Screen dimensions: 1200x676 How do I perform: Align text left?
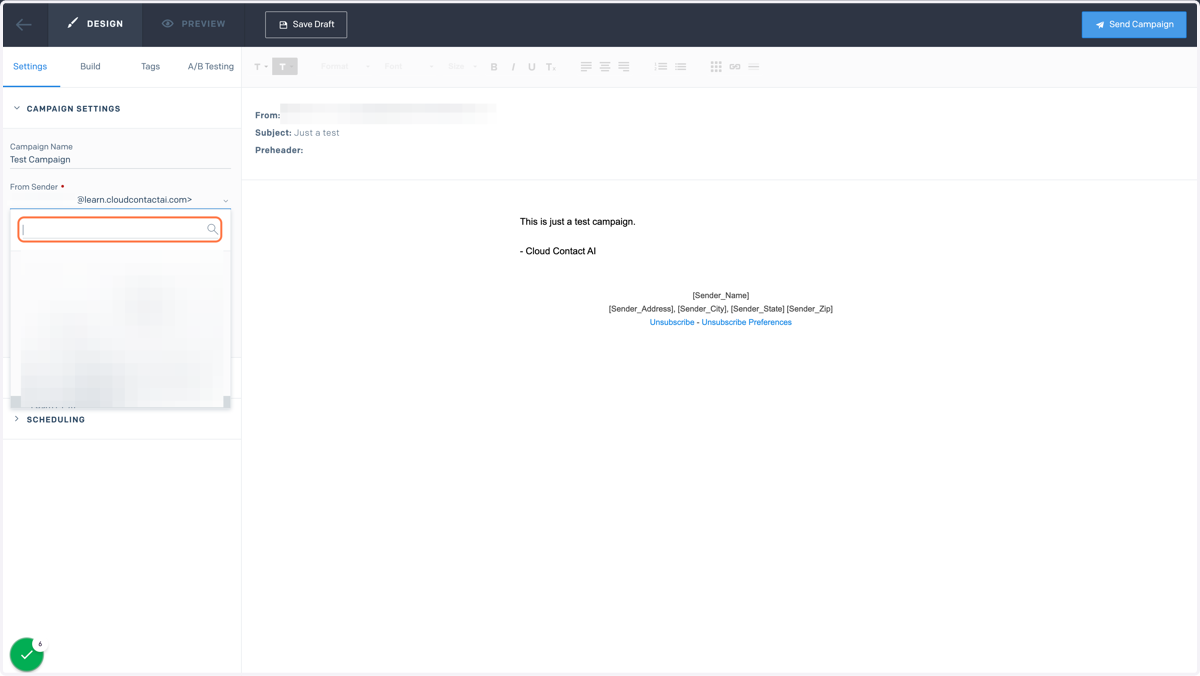point(586,67)
